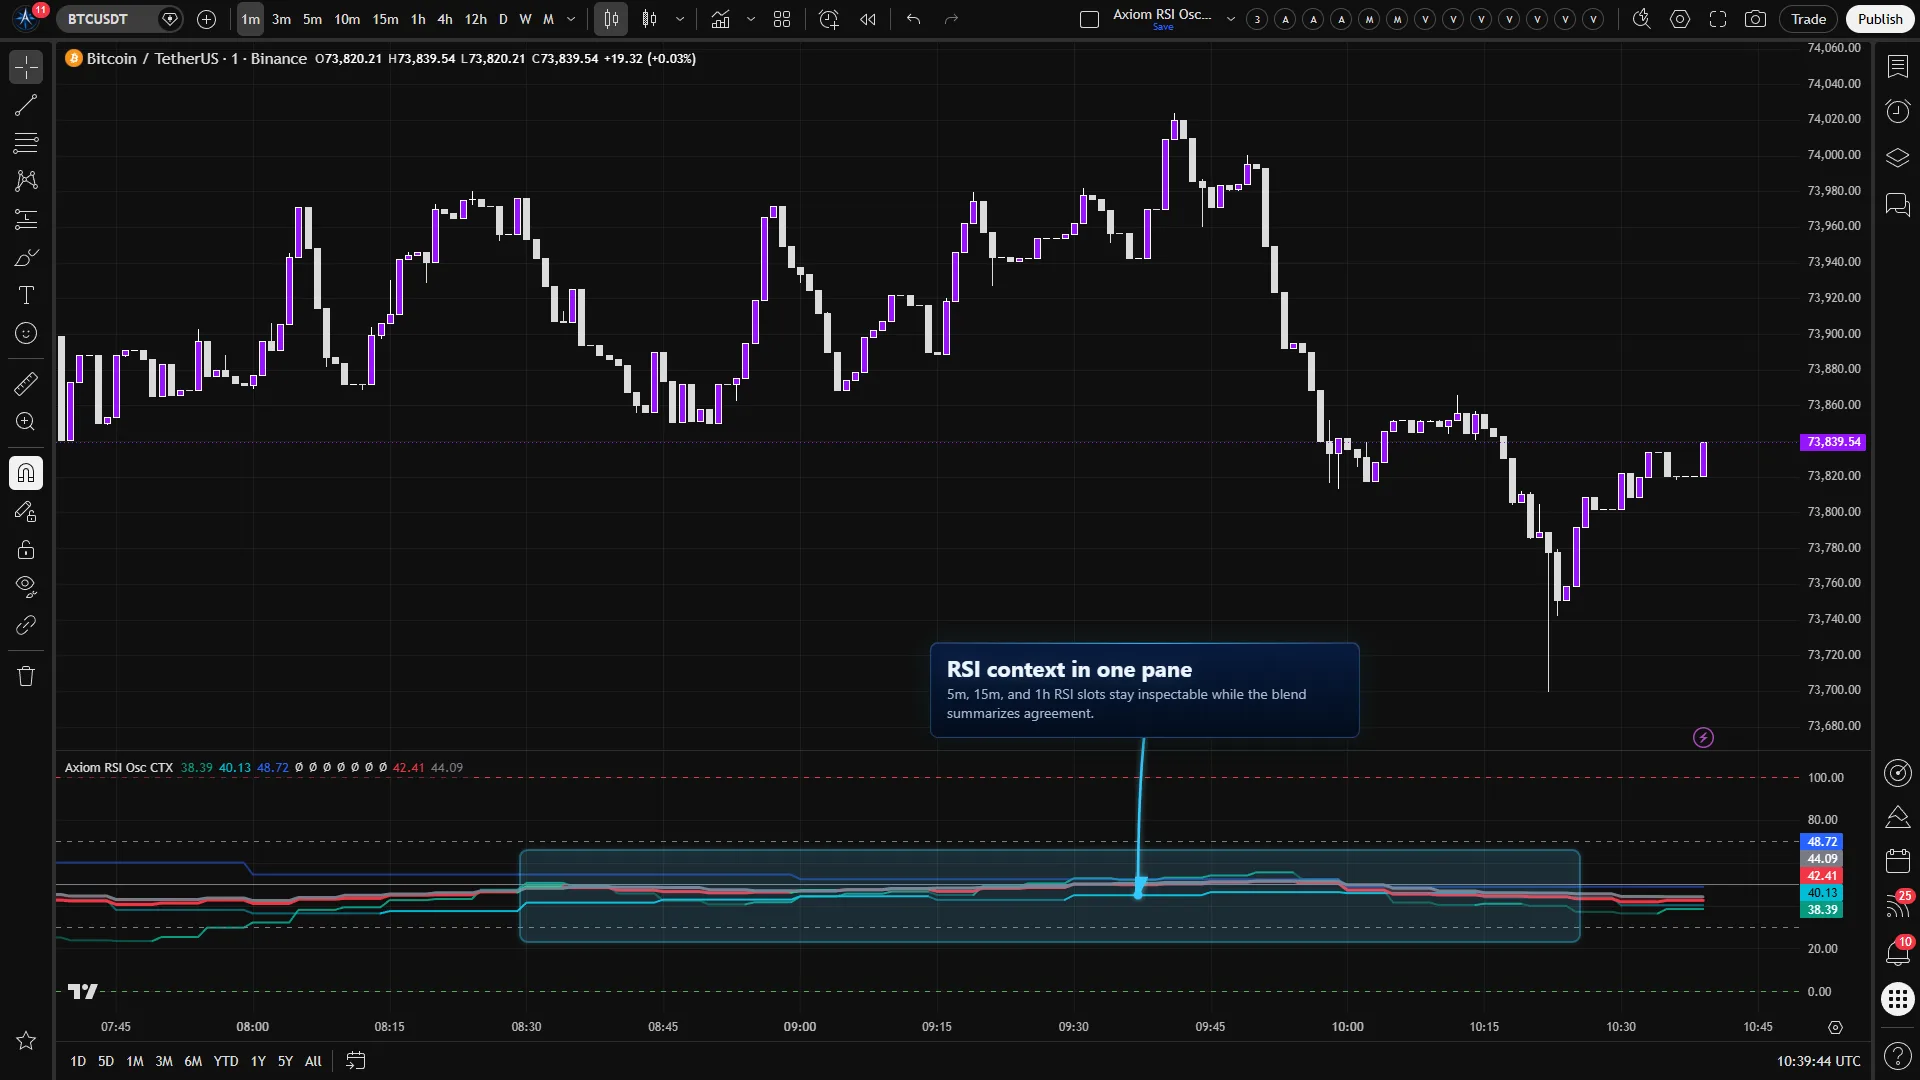This screenshot has width=1920, height=1080.
Task: Switch to the 15m interval
Action: (x=385, y=19)
